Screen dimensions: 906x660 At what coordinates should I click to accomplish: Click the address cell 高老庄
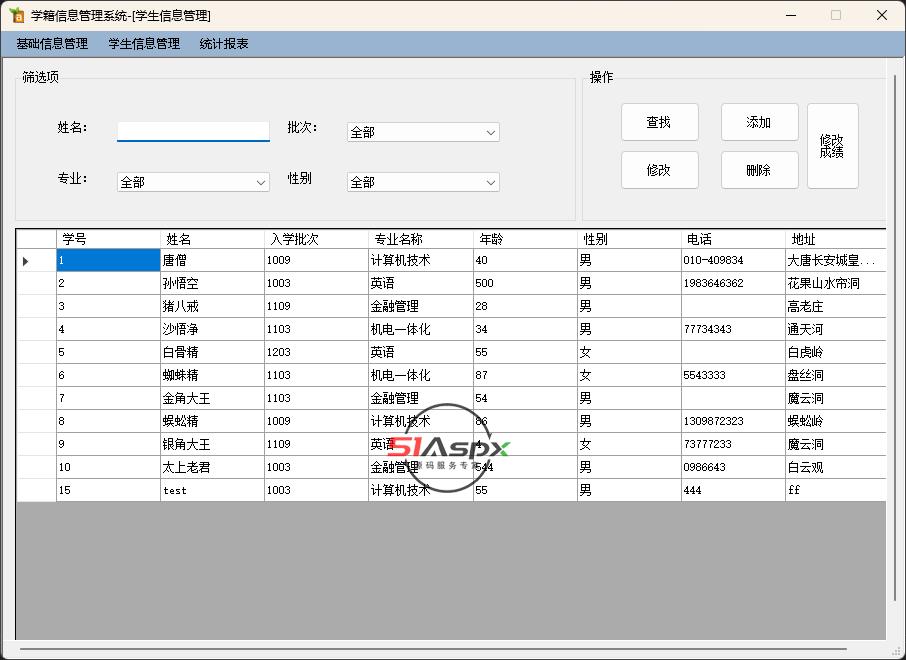pyautogui.click(x=836, y=306)
